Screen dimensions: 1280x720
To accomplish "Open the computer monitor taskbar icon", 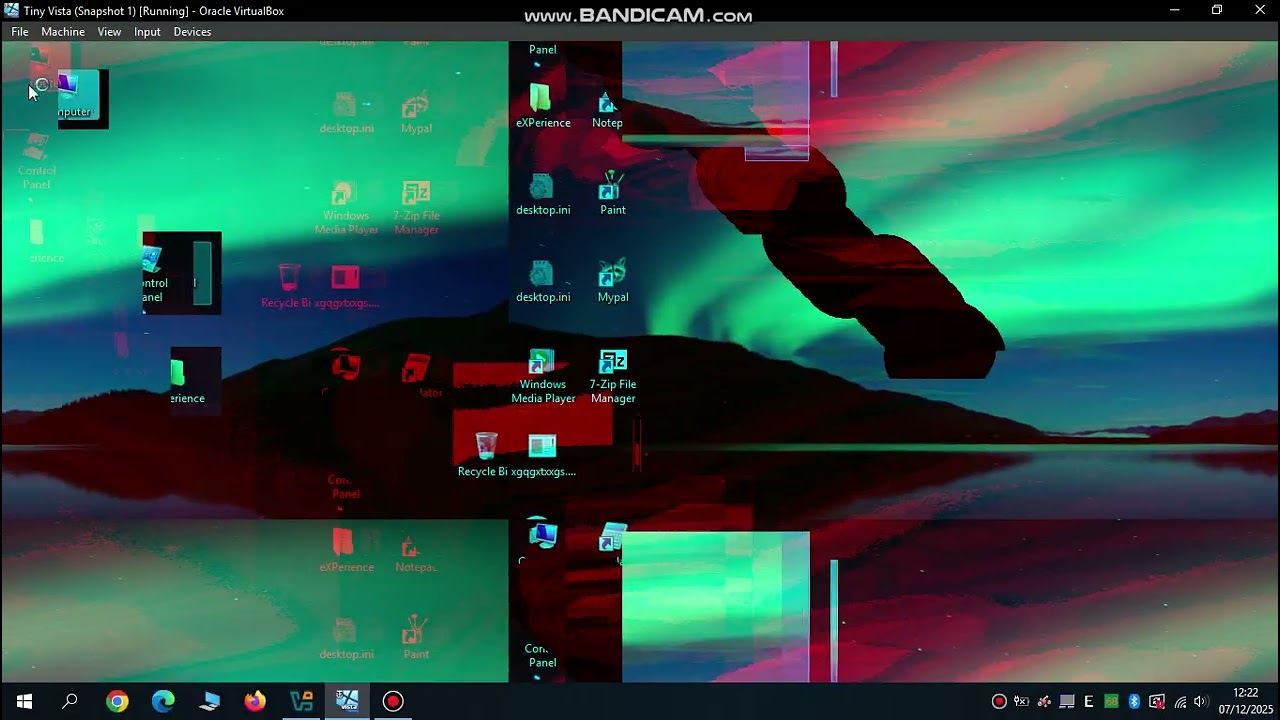I will click(209, 701).
